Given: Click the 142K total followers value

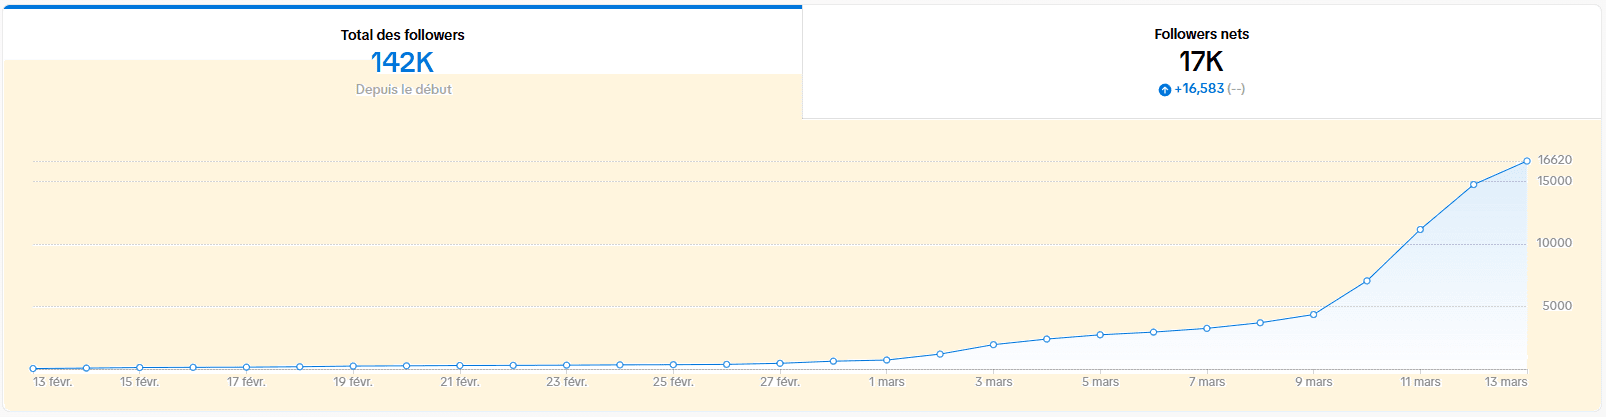Looking at the screenshot, I should (x=402, y=62).
